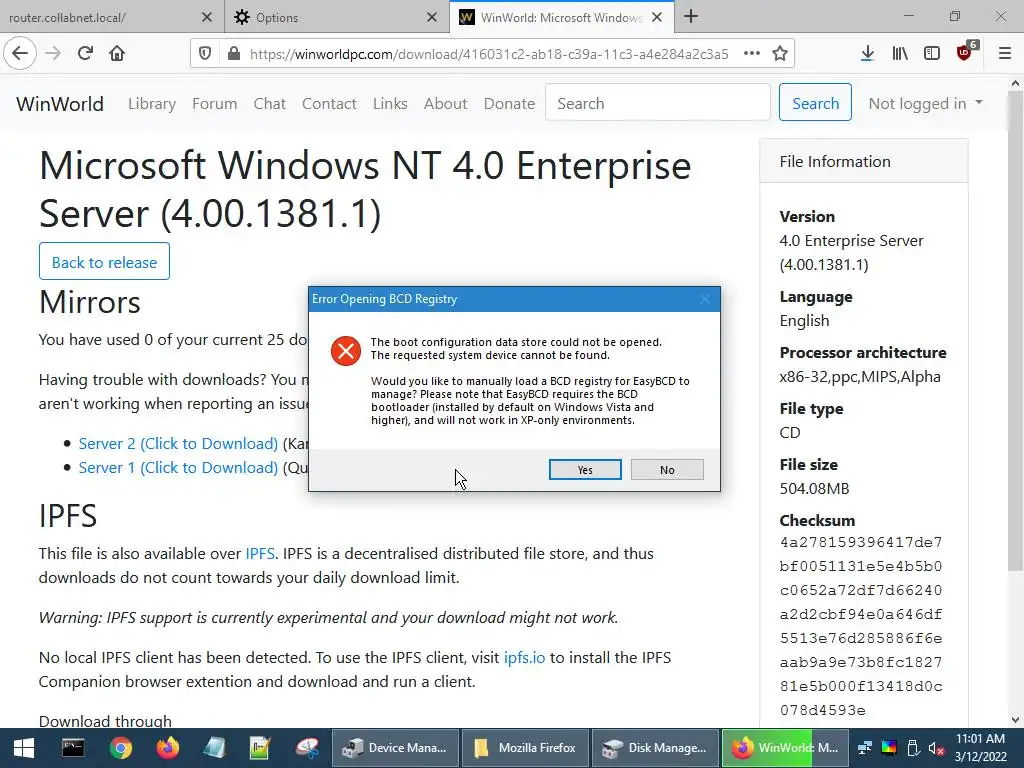Screen dimensions: 1024x768
Task: Open the Library bookshelf icon
Action: pos(900,54)
